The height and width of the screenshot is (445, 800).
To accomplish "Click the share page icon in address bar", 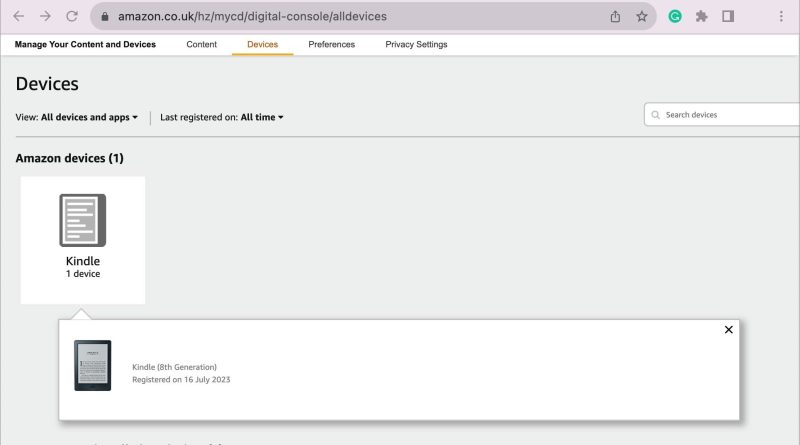I will pyautogui.click(x=615, y=16).
